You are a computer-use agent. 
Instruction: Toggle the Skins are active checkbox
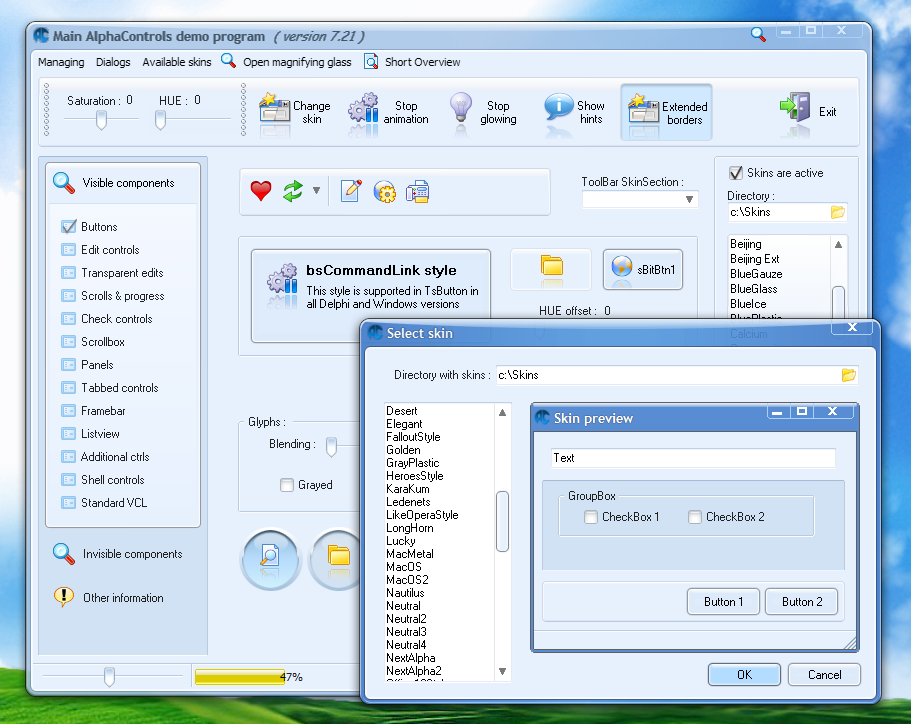tap(736, 173)
